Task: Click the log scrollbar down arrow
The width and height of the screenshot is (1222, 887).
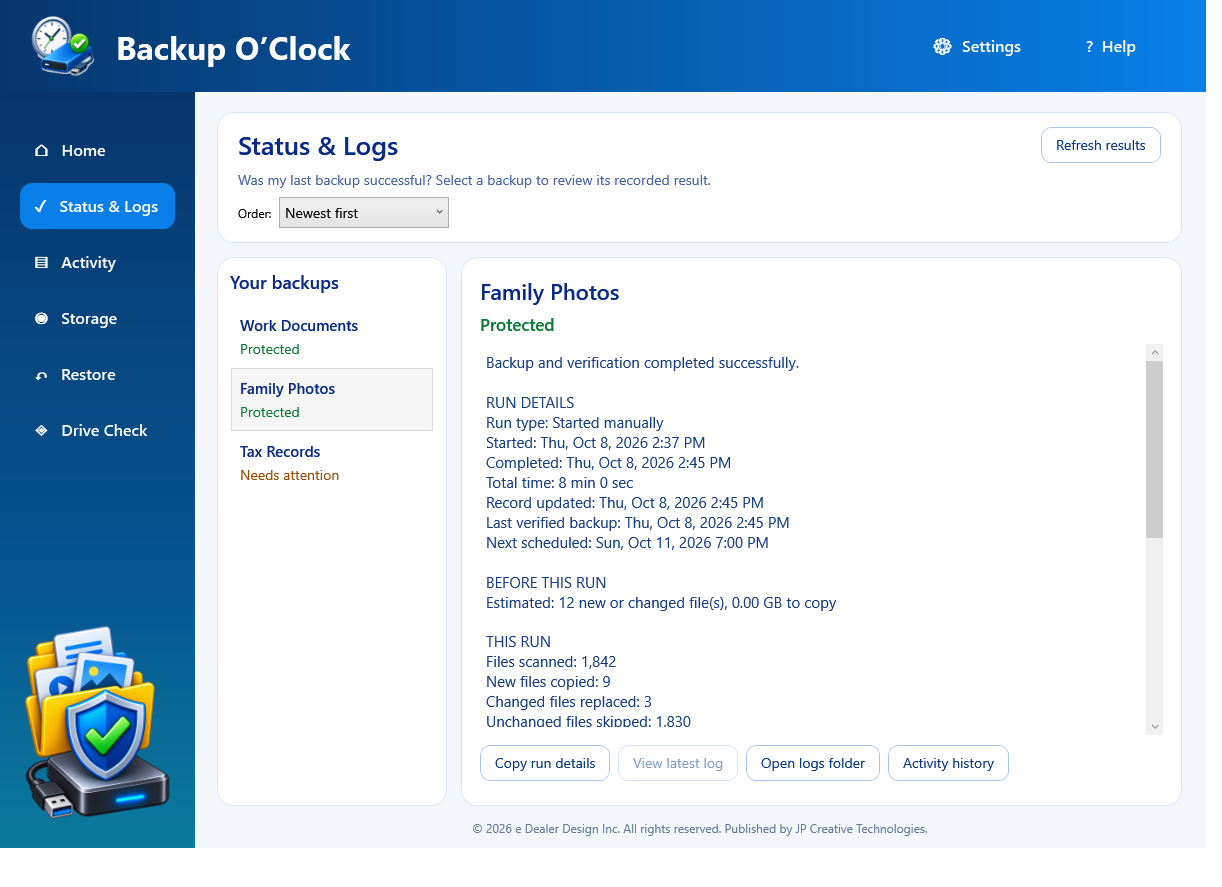Action: (x=1155, y=727)
